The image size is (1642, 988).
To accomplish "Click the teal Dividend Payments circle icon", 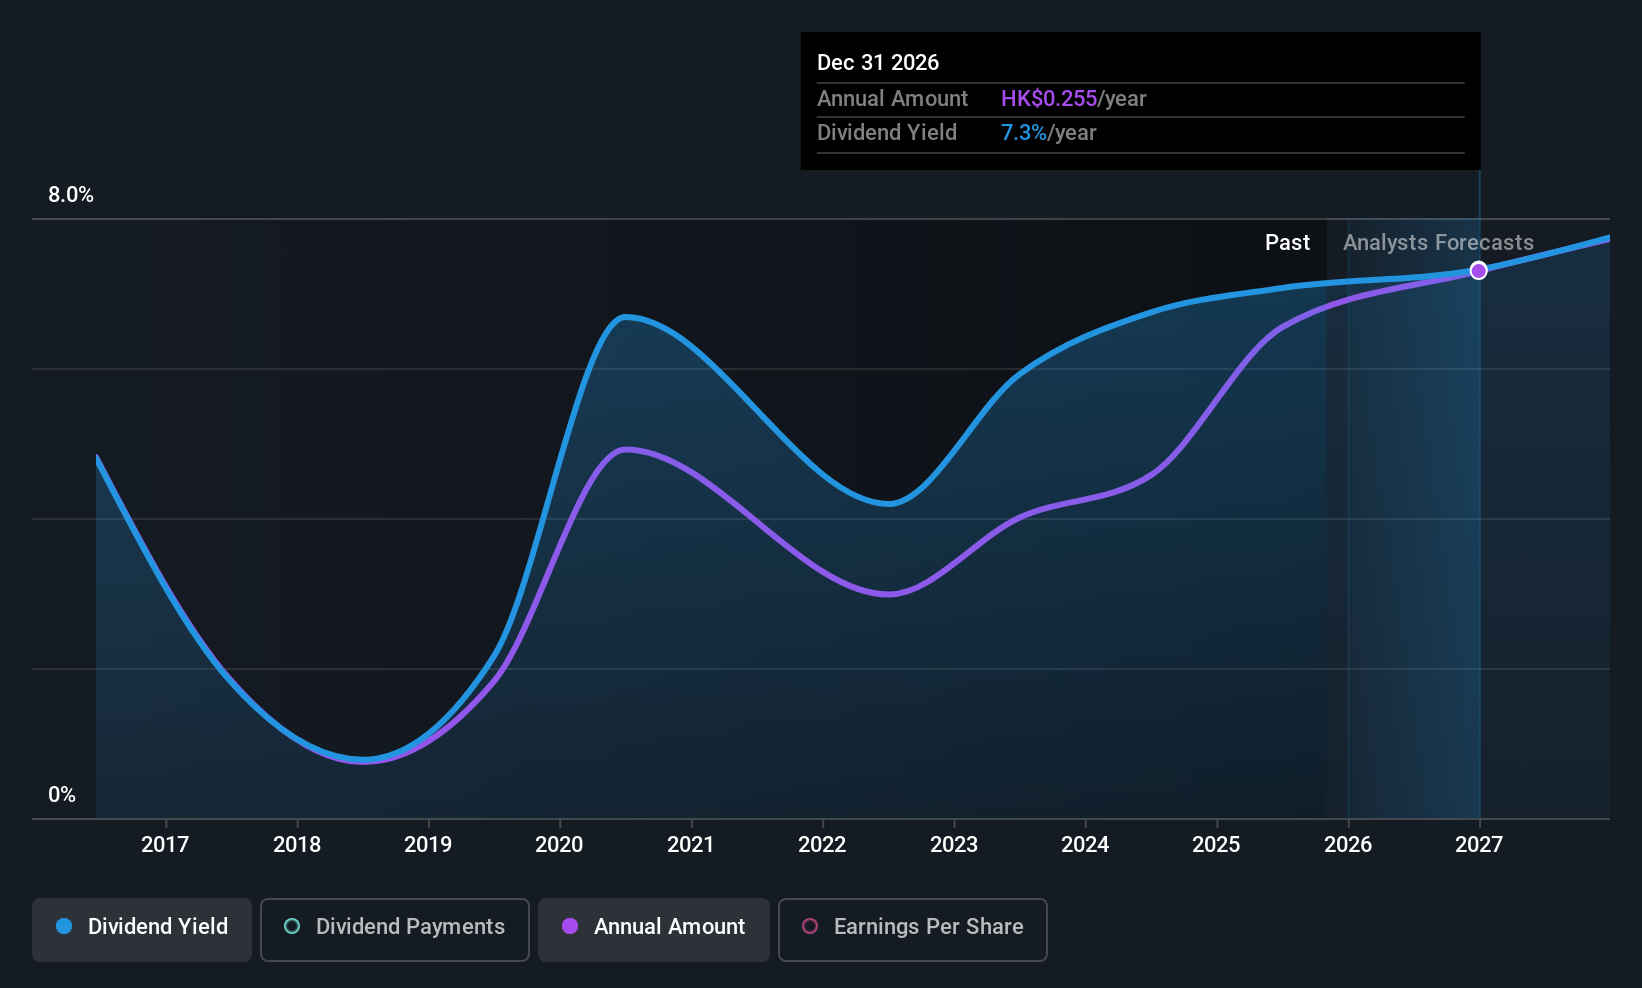I will (291, 927).
